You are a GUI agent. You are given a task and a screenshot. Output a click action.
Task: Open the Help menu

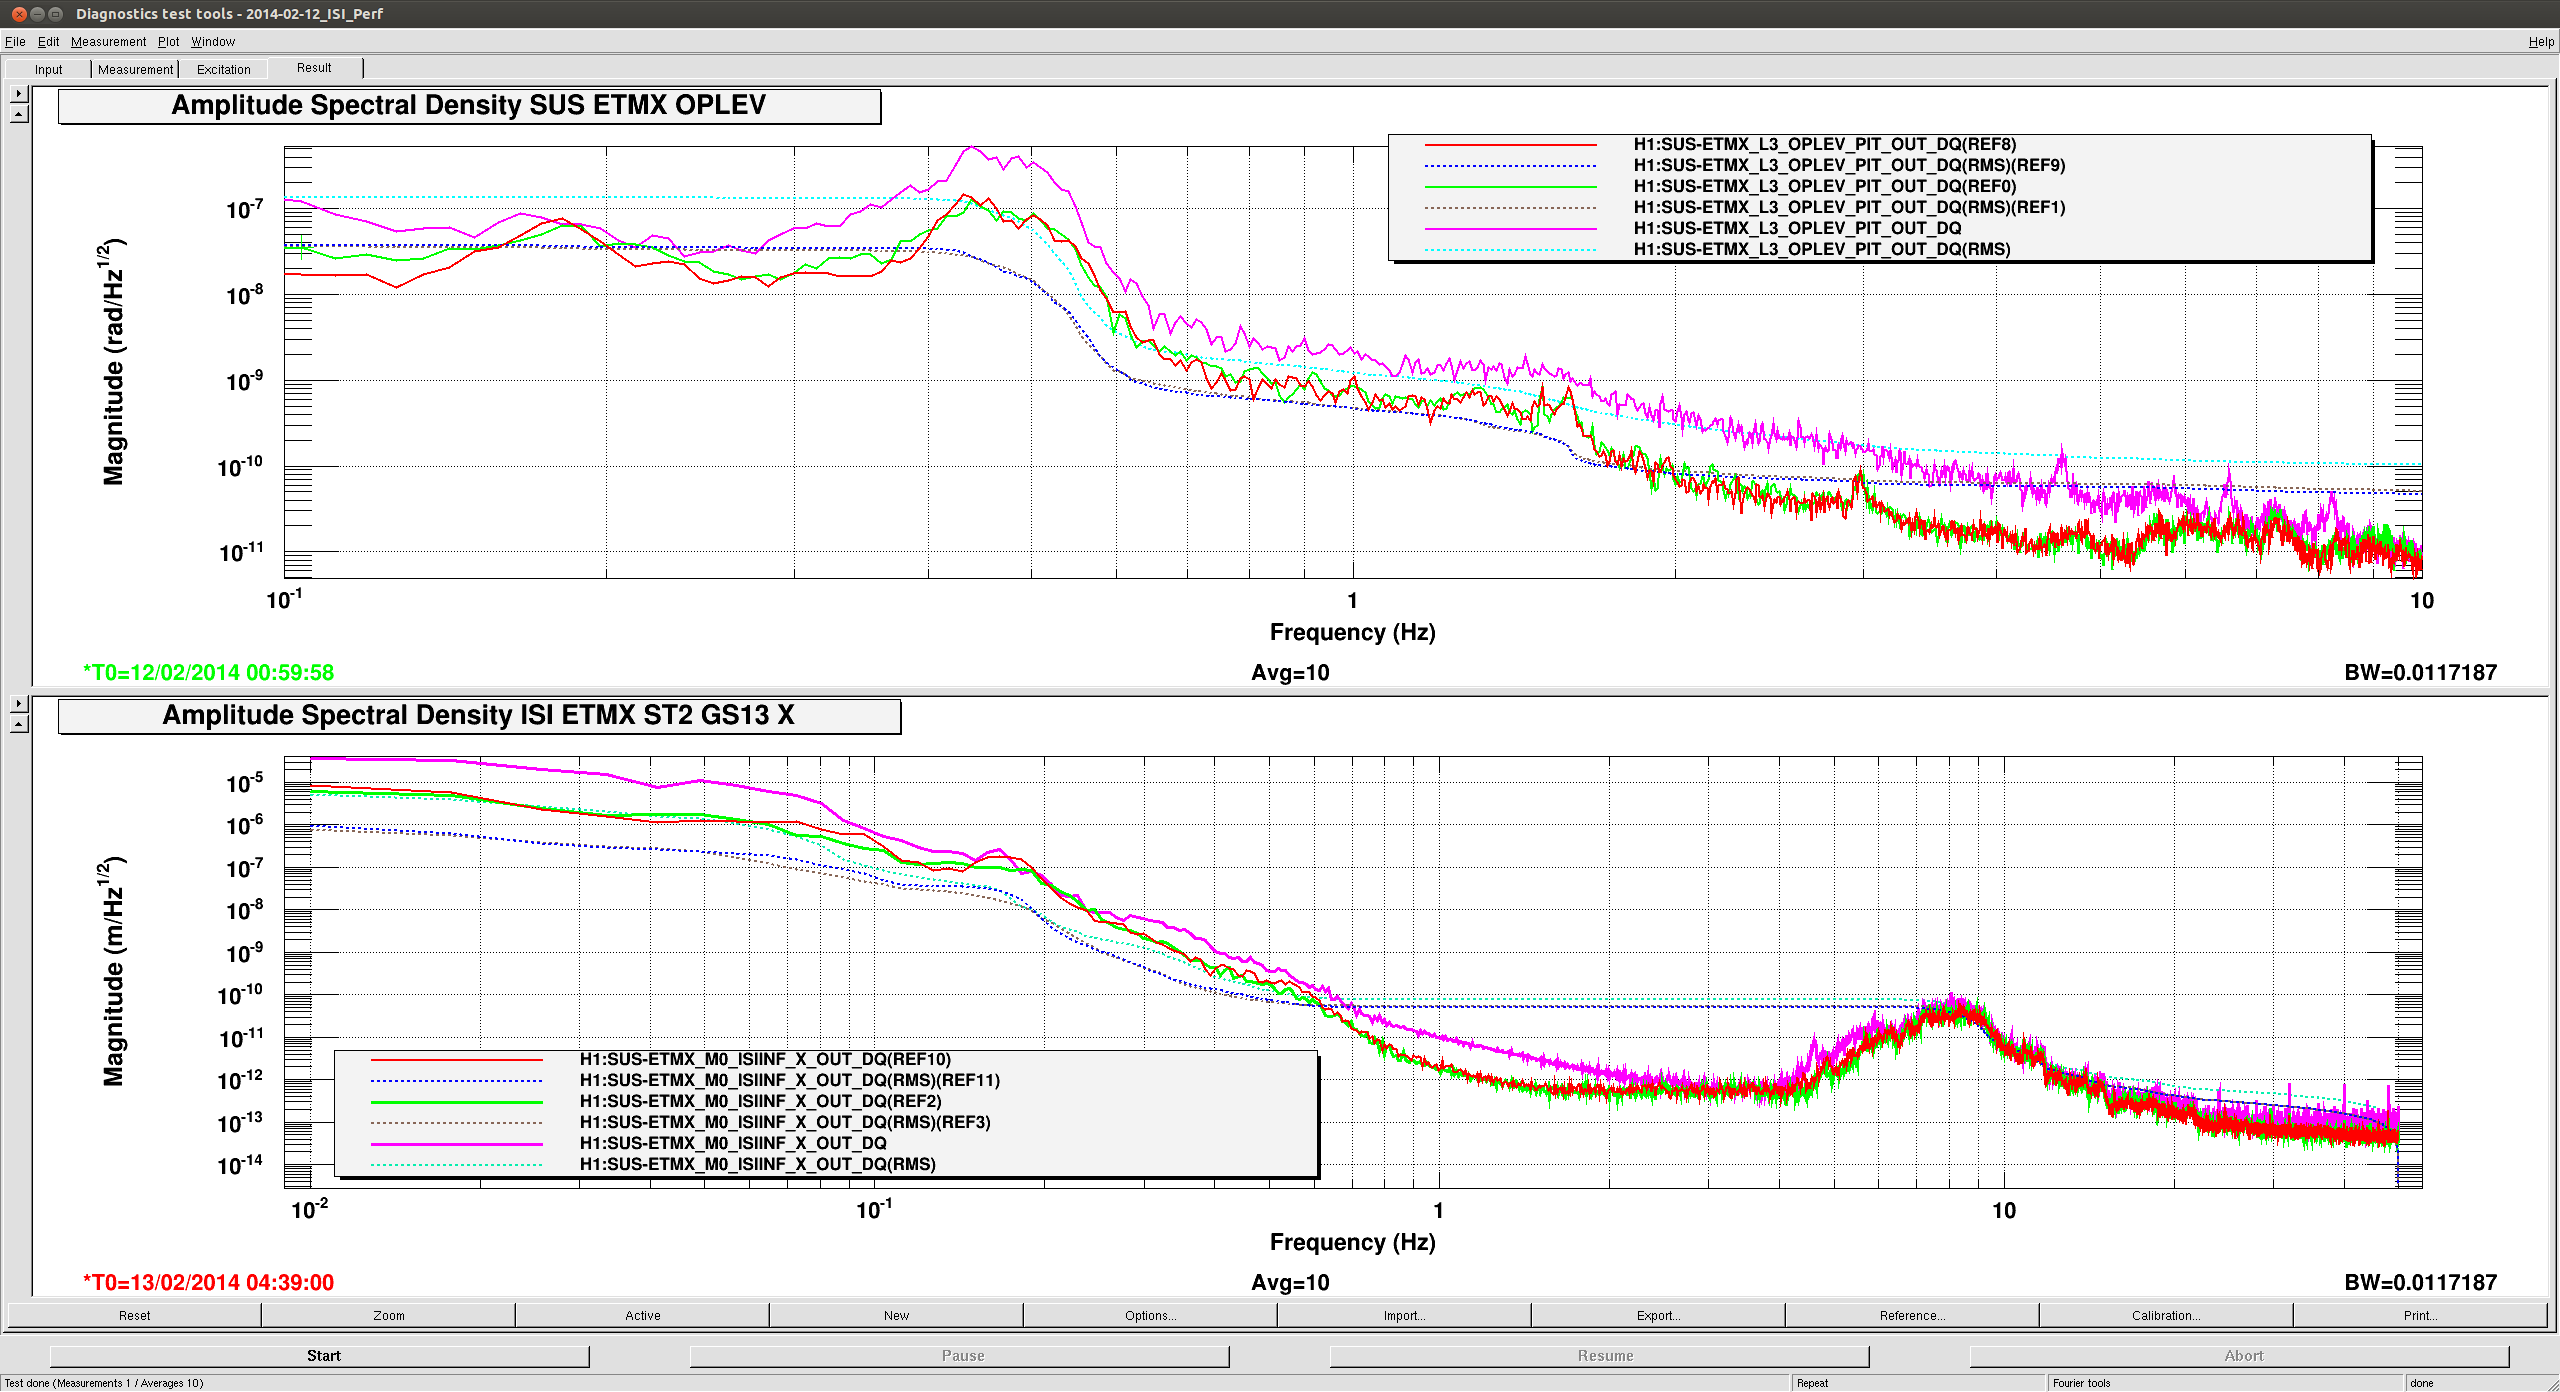(2541, 41)
